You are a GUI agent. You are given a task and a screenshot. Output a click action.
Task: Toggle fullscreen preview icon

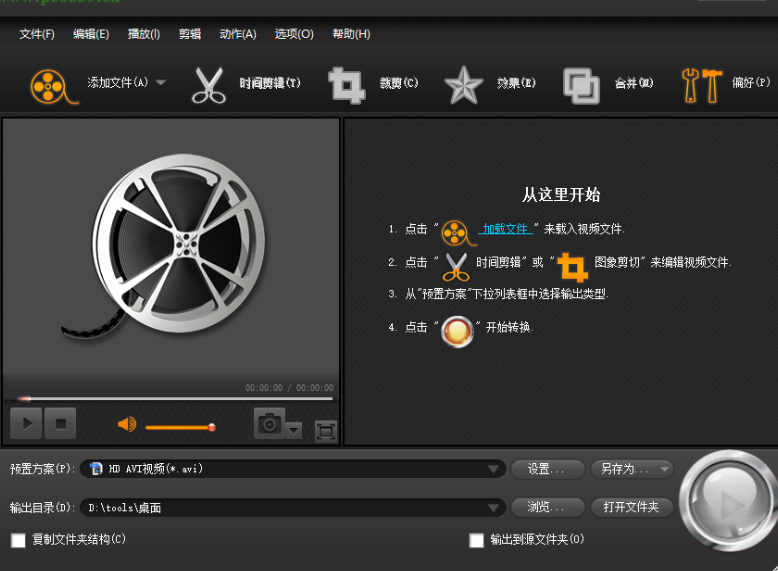click(x=325, y=430)
